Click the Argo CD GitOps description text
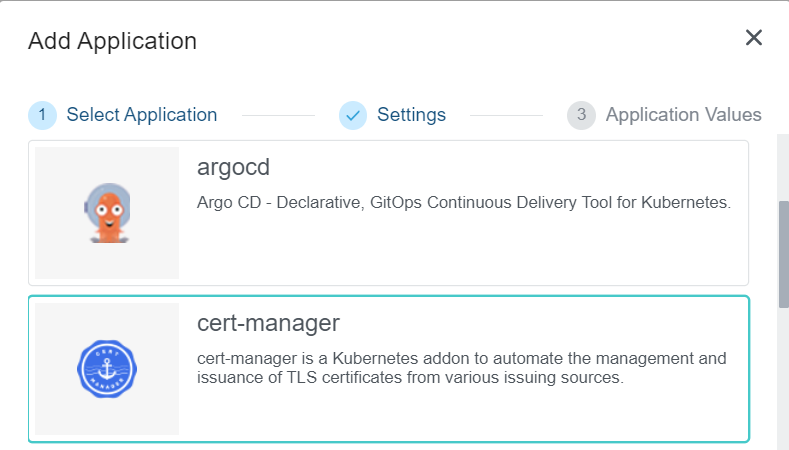 464,203
